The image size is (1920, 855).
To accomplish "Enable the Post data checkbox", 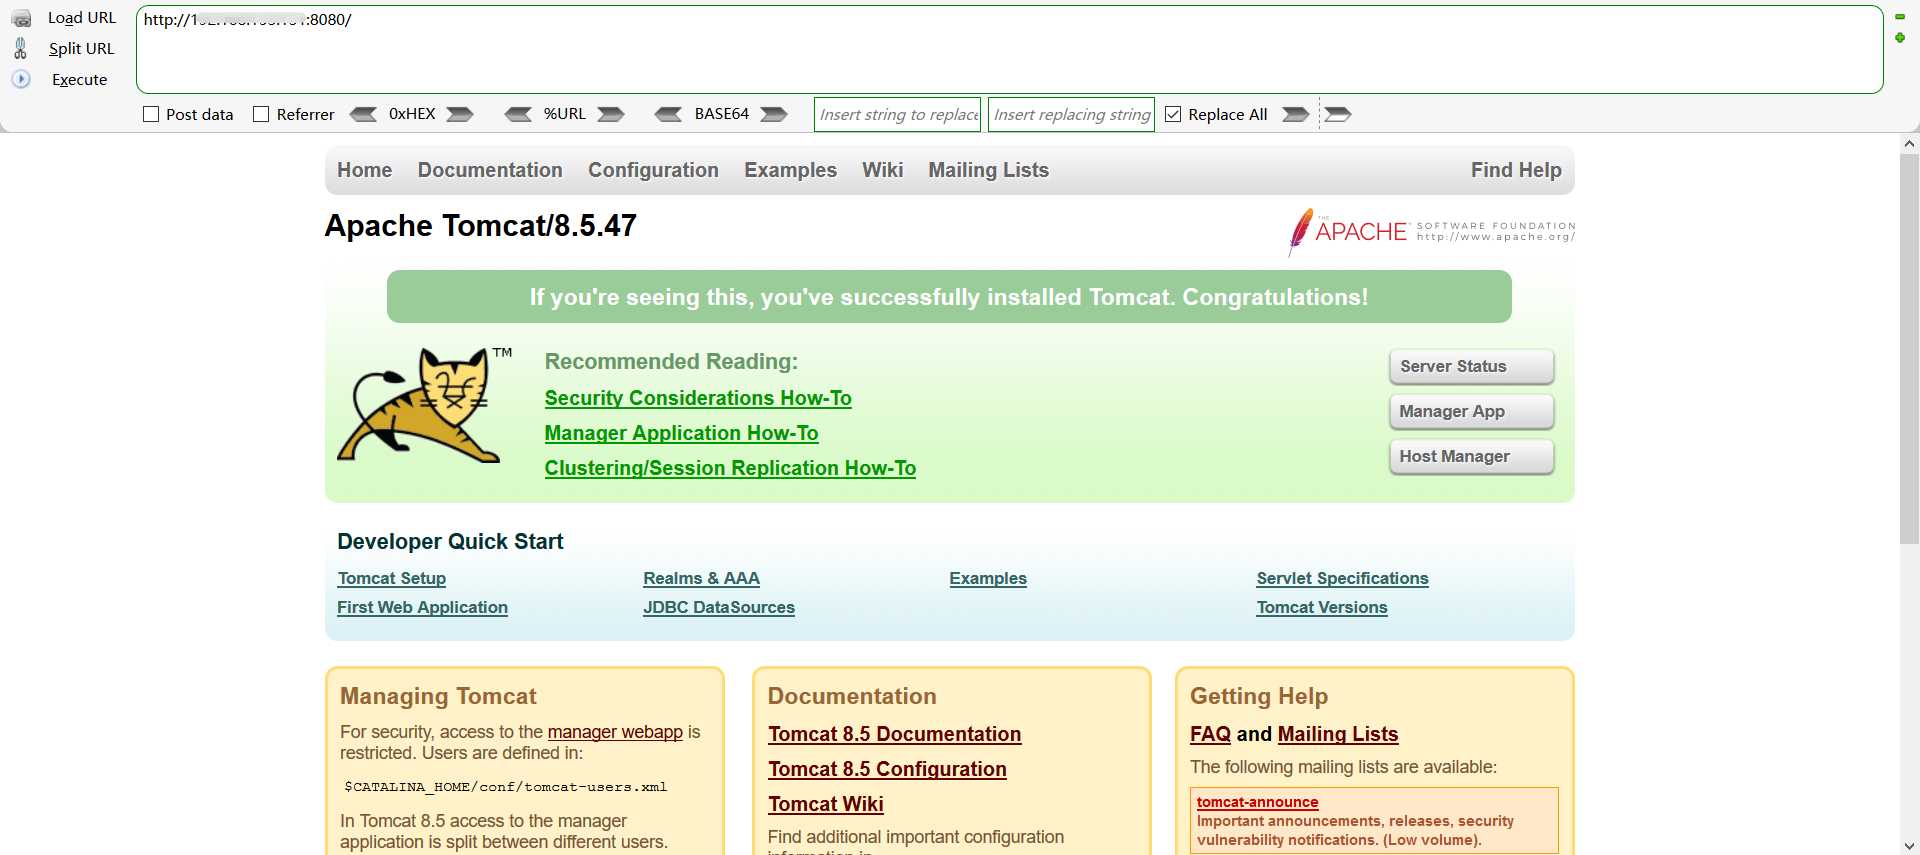I will click(x=151, y=114).
